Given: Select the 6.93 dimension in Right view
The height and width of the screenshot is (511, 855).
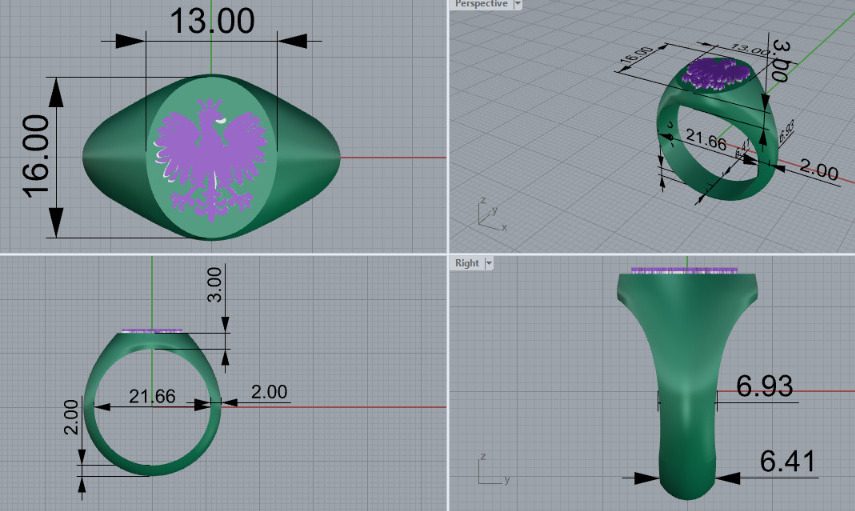Looking at the screenshot, I should click(x=764, y=386).
